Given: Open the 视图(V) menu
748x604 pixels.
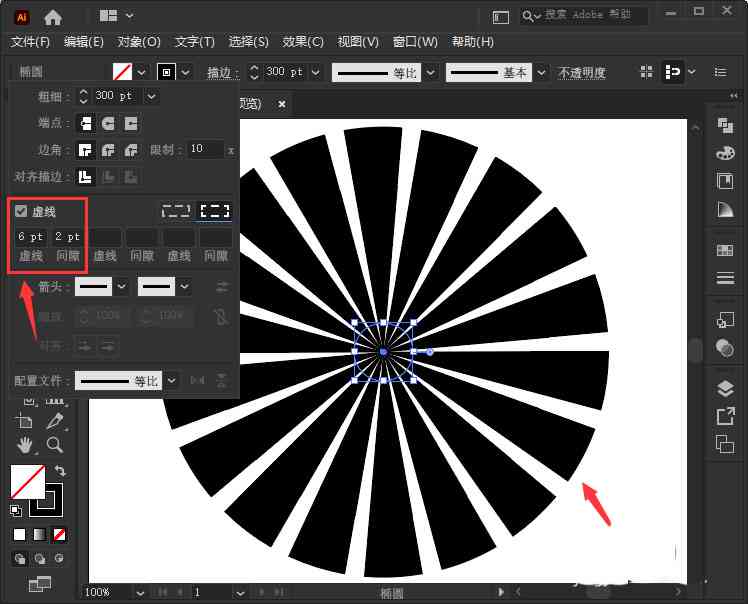Looking at the screenshot, I should point(358,42).
